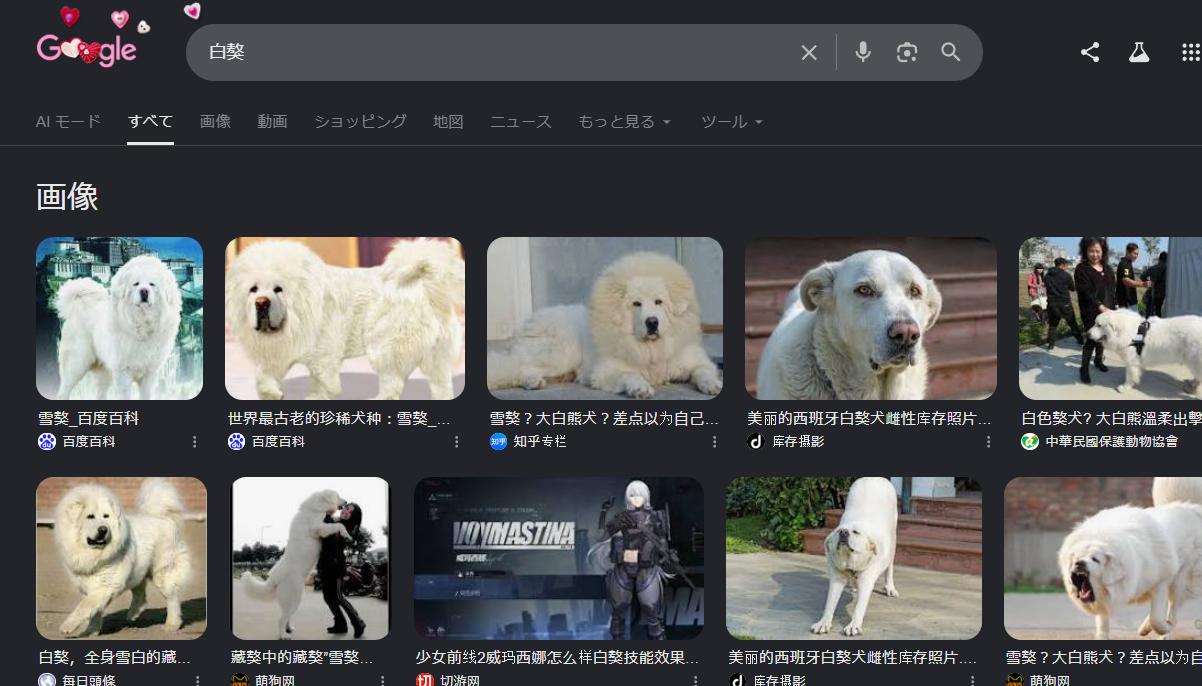1202x686 pixels.
Task: Open the 雪獒_百度百科 result link
Action: (x=88, y=419)
